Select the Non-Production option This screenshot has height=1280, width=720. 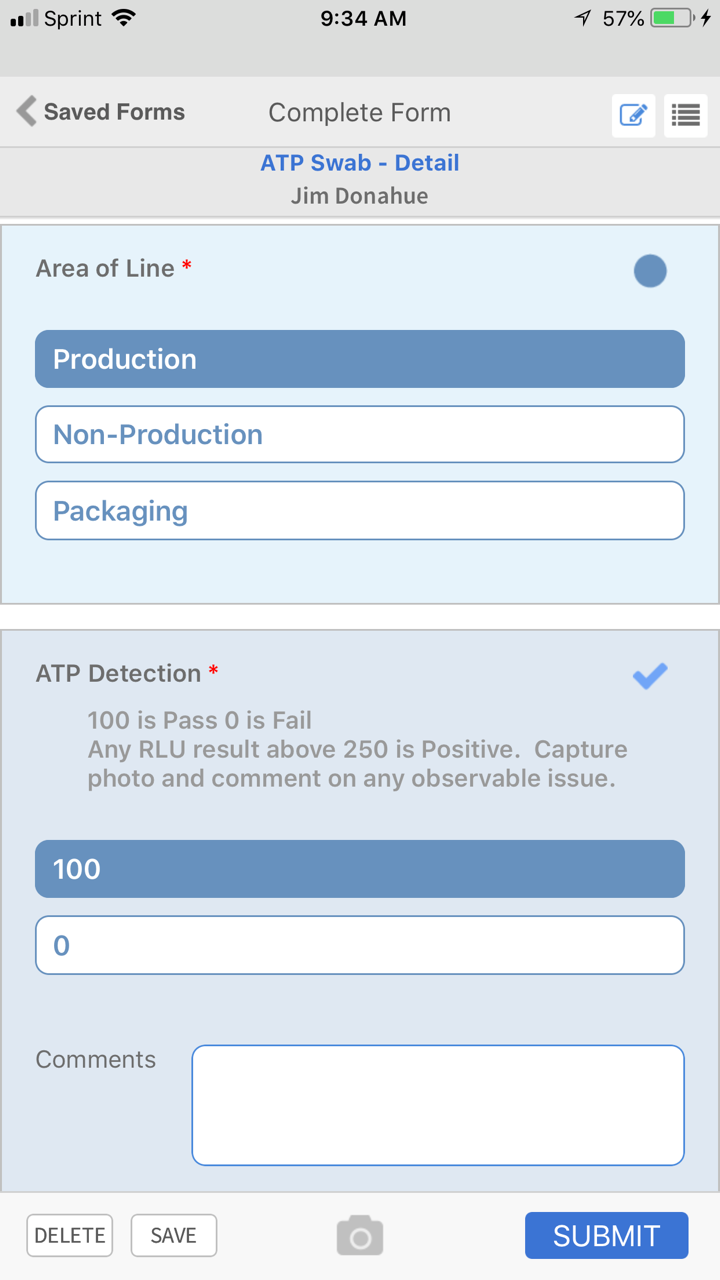pyautogui.click(x=360, y=434)
